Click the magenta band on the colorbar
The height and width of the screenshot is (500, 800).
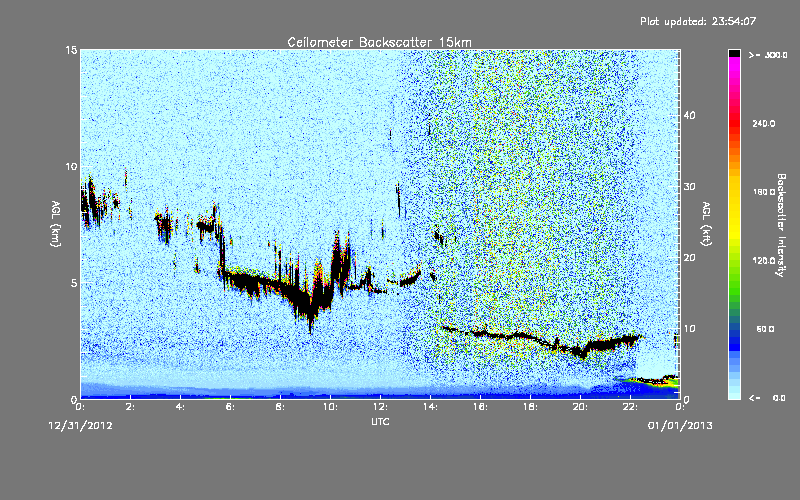click(x=734, y=66)
